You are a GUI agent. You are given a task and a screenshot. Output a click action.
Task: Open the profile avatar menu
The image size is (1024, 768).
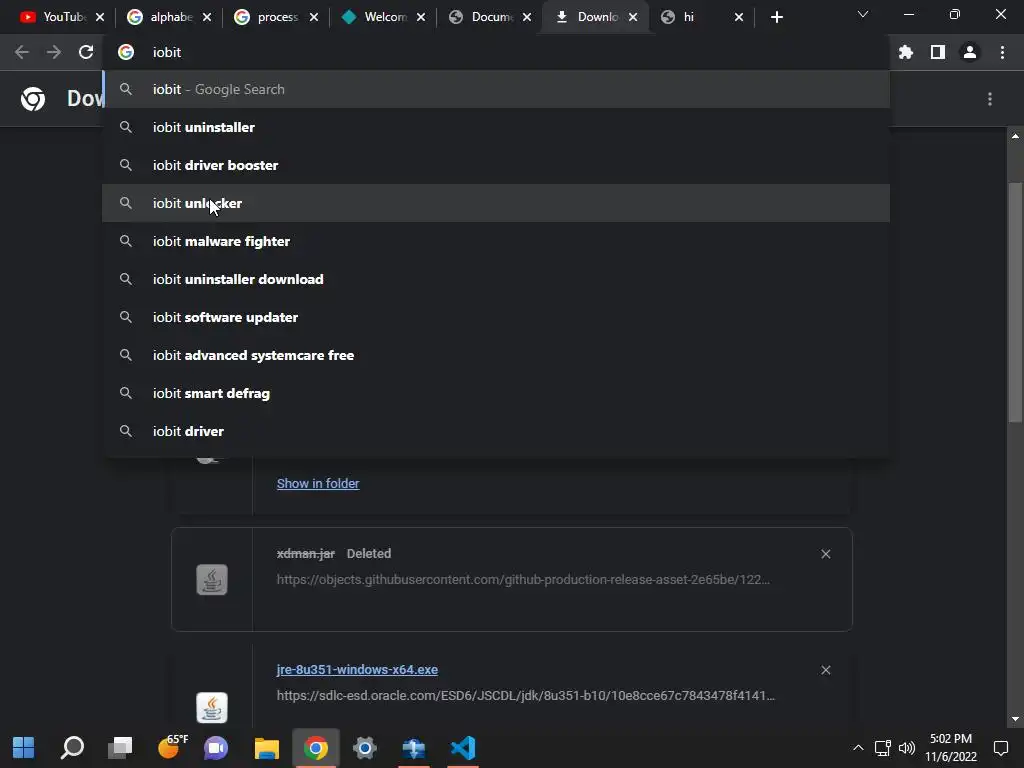coord(970,52)
